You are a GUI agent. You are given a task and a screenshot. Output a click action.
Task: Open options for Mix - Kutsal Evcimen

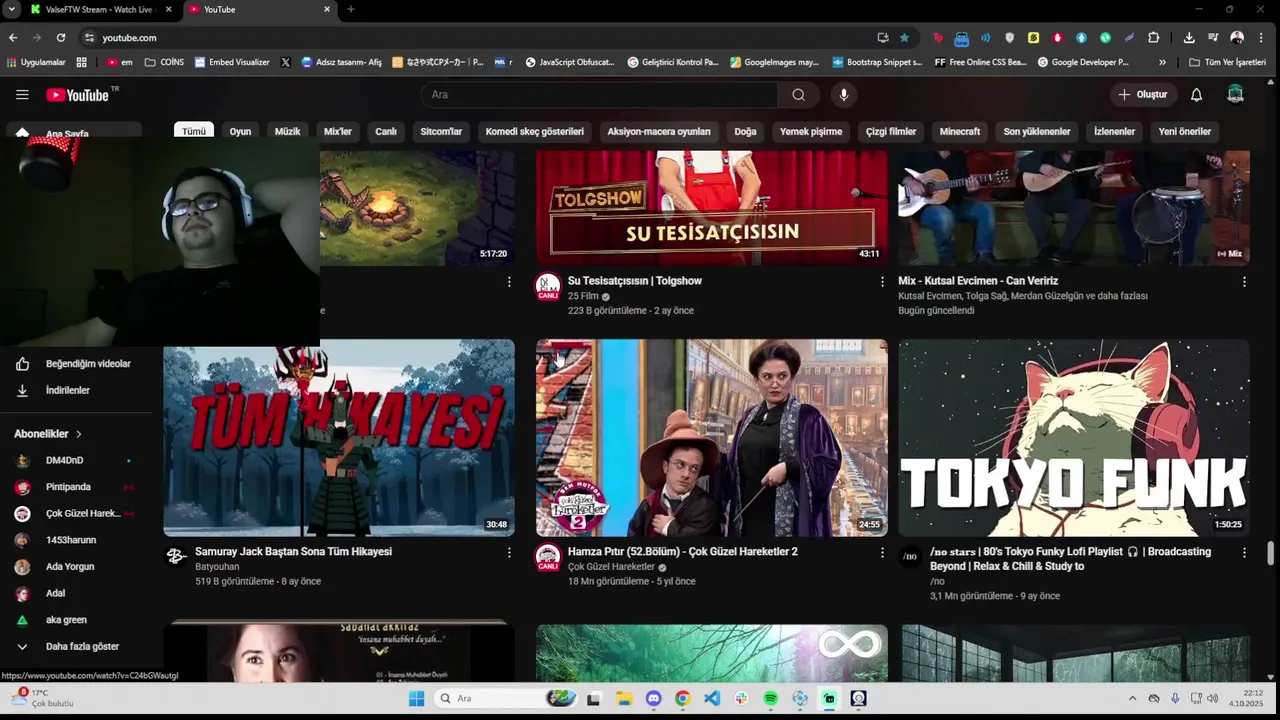pyautogui.click(x=1244, y=282)
